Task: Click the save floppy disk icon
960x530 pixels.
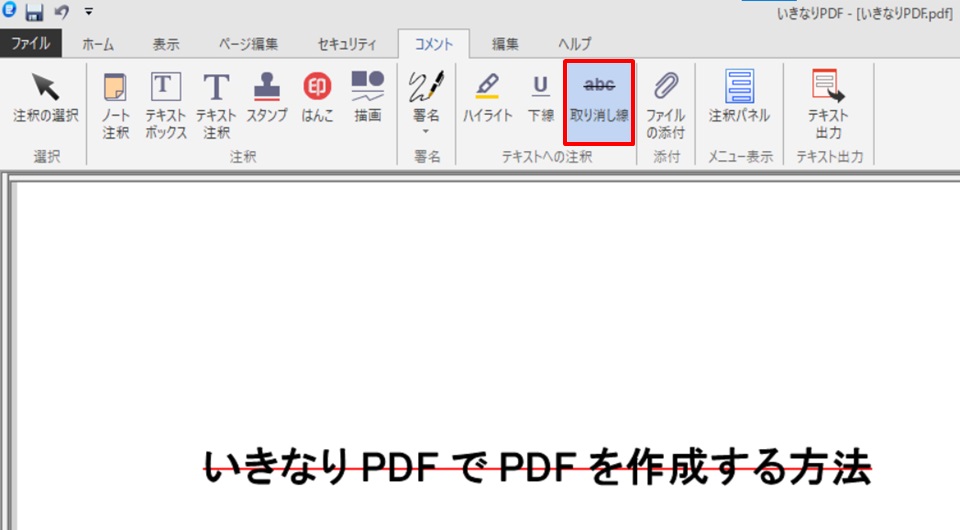Action: 34,12
